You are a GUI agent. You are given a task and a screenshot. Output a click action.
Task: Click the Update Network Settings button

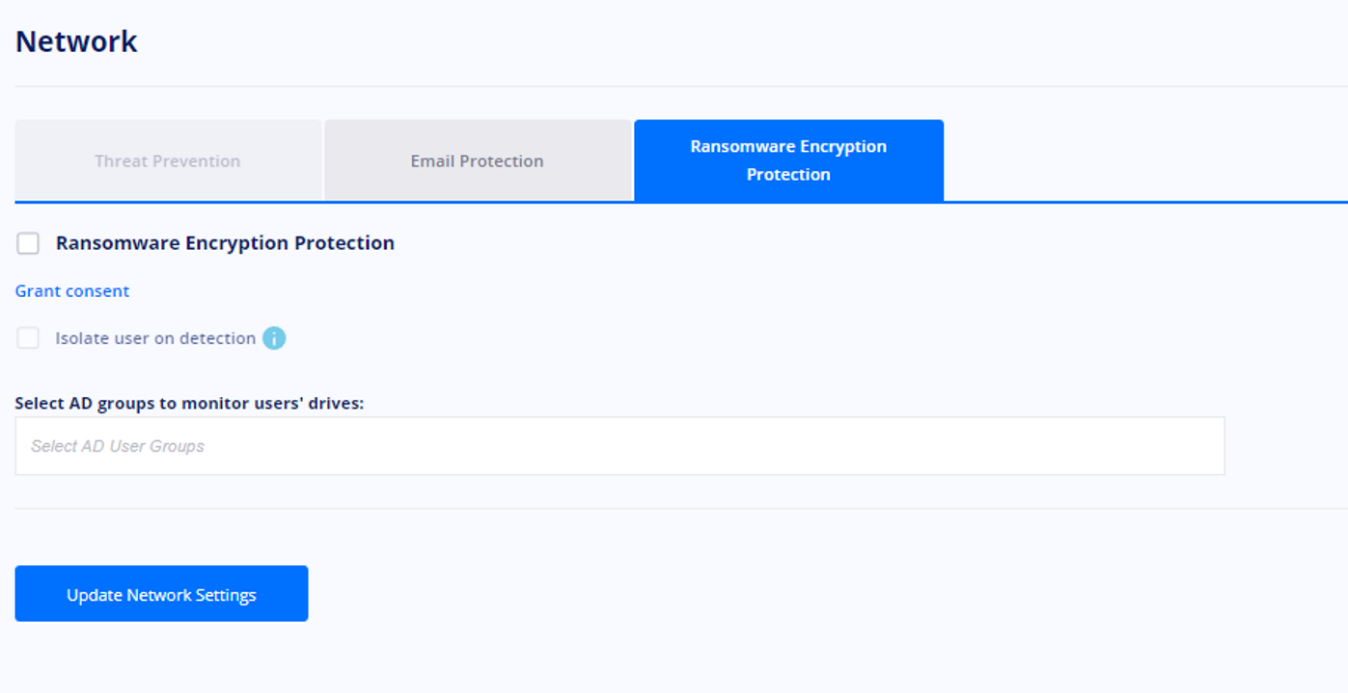pos(161,594)
